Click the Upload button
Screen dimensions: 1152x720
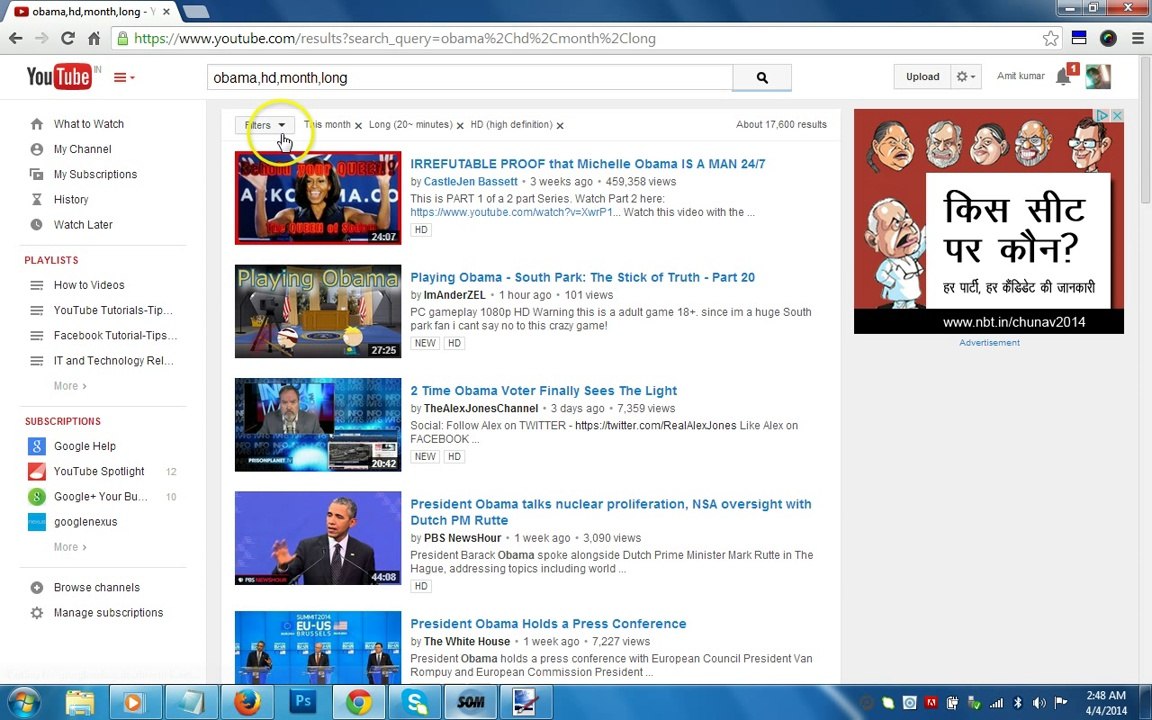922,76
